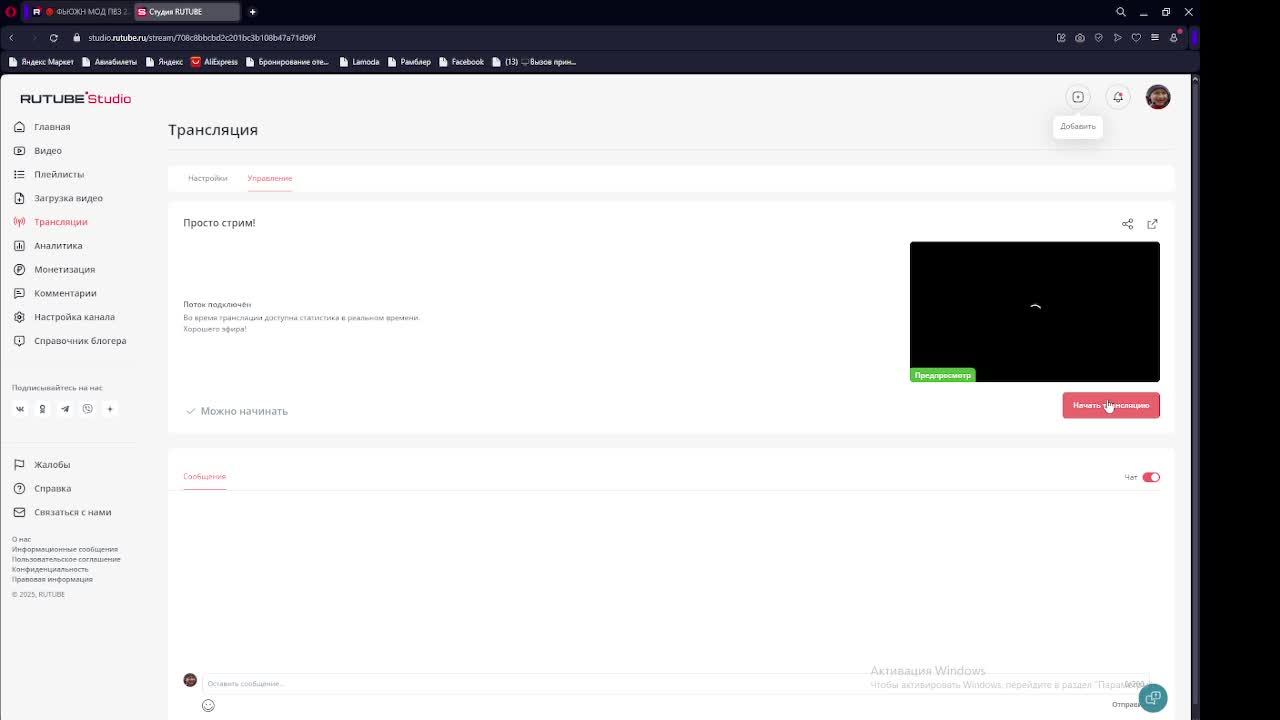Open Odnoklassniki social icon

(42, 409)
